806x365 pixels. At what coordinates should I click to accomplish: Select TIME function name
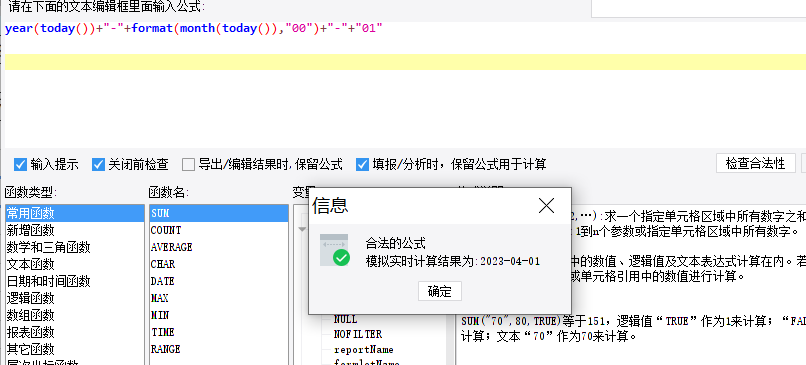(x=219, y=332)
